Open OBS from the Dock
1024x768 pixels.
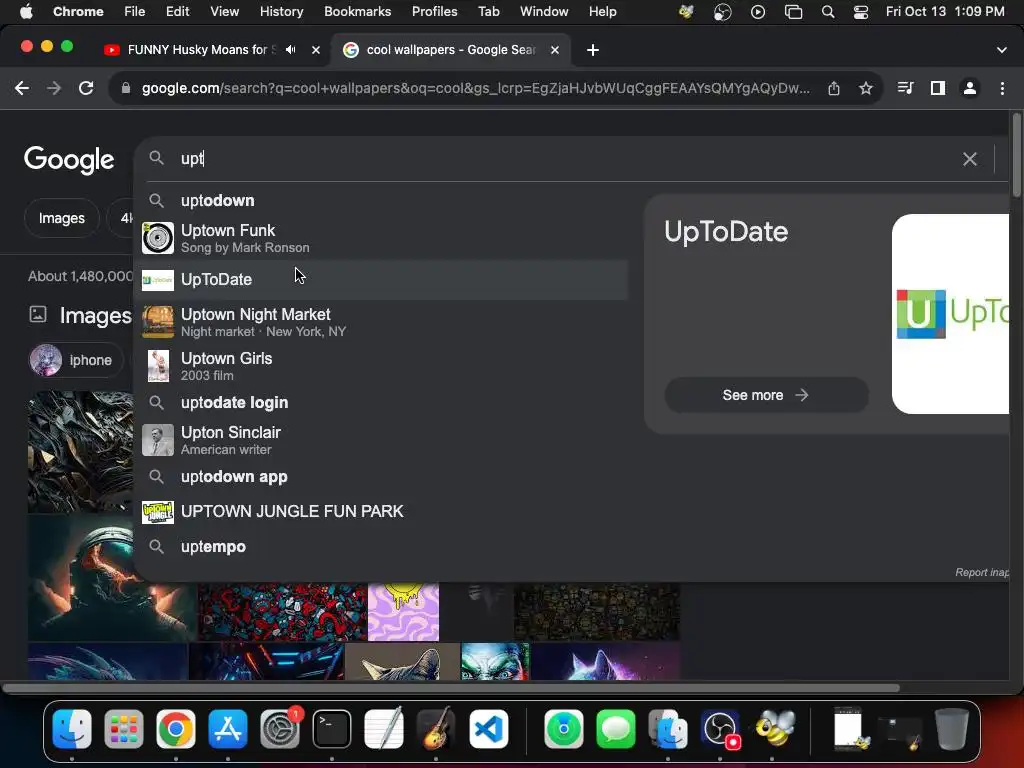pyautogui.click(x=721, y=728)
